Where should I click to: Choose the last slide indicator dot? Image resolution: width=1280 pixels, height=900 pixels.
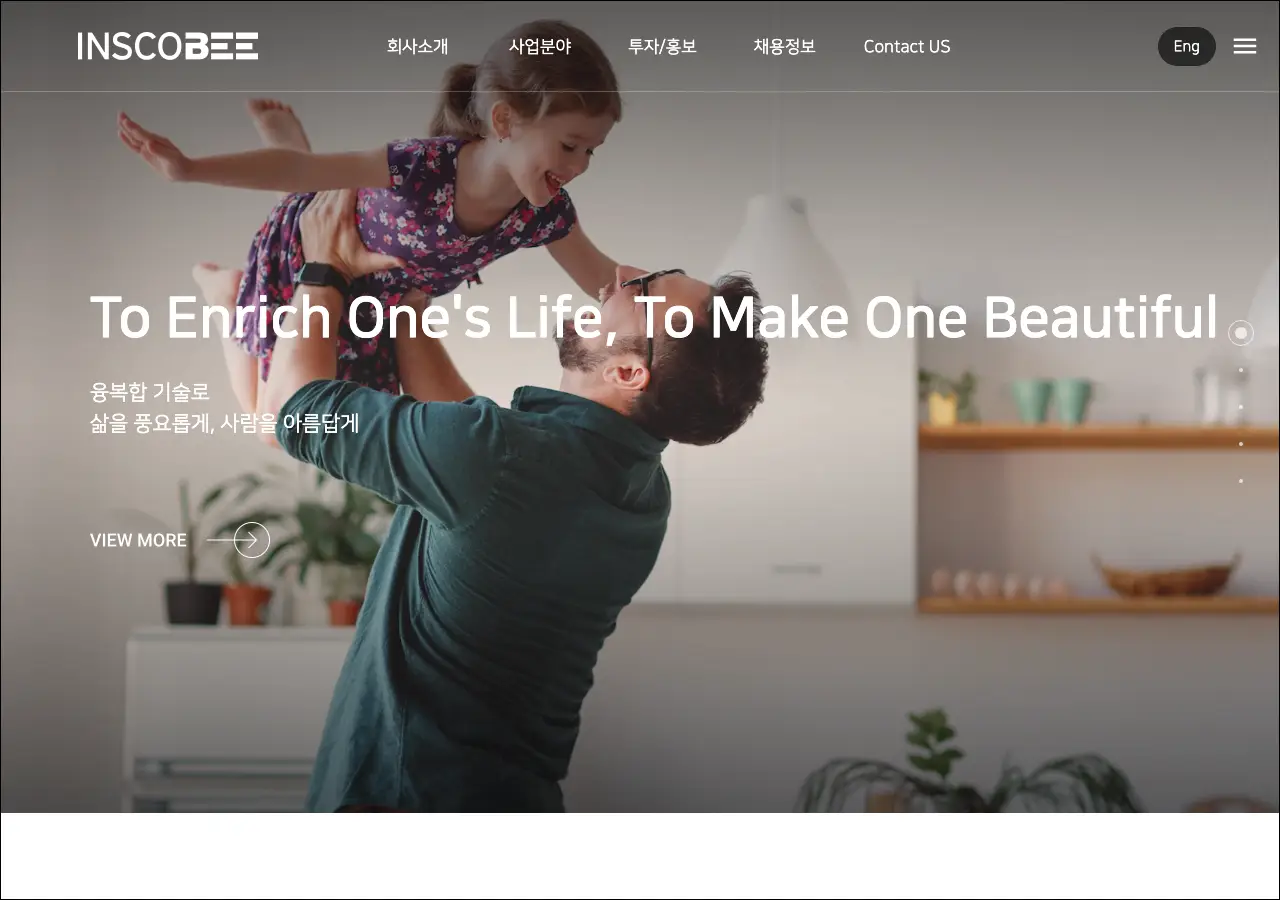[1241, 481]
